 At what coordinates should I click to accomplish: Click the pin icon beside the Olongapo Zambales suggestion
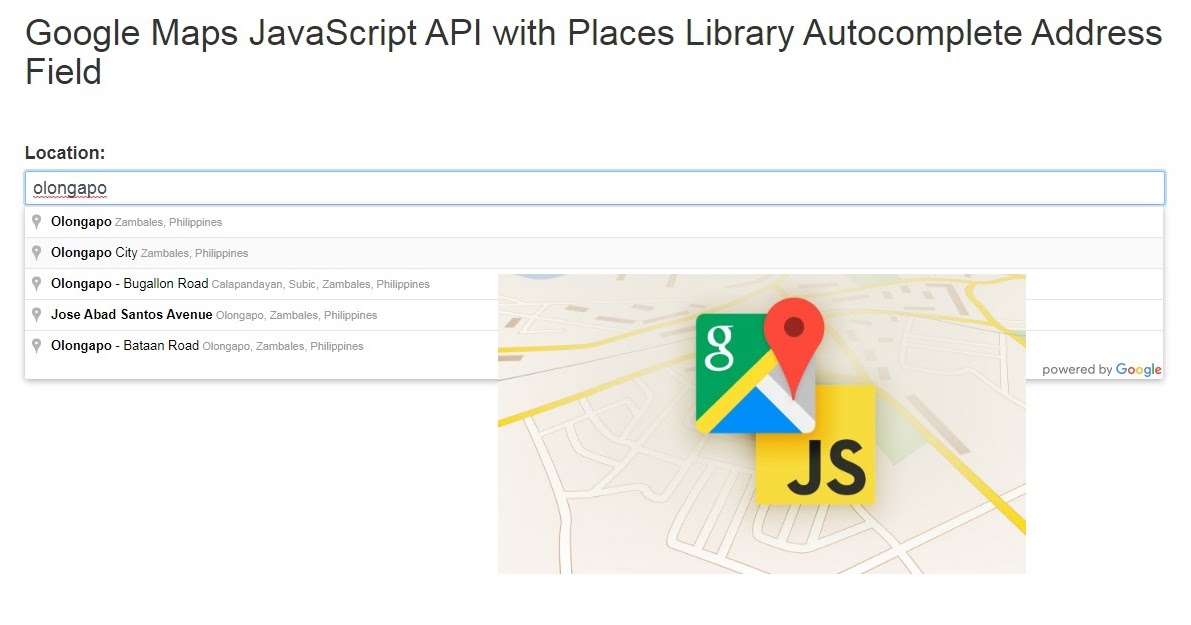pyautogui.click(x=36, y=222)
